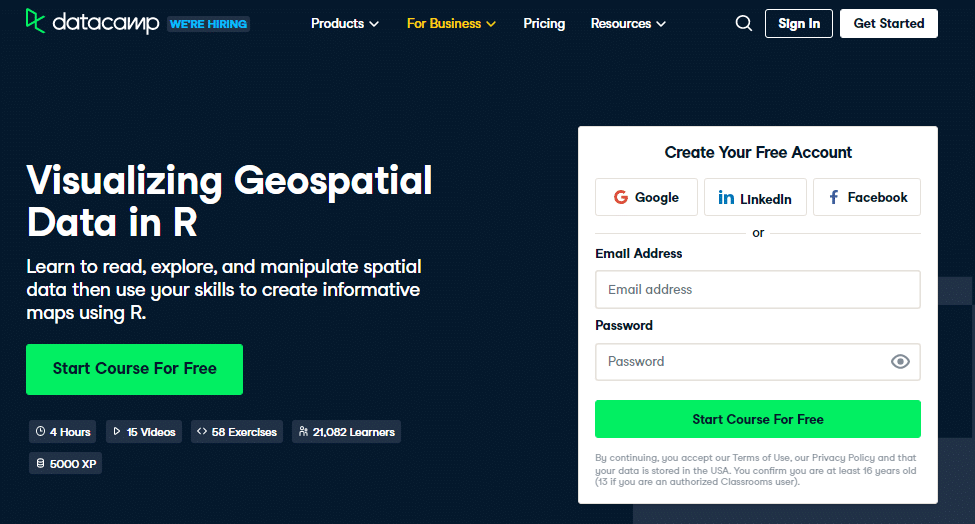975x524 pixels.
Task: Open the Terms of Use link
Action: (759, 457)
